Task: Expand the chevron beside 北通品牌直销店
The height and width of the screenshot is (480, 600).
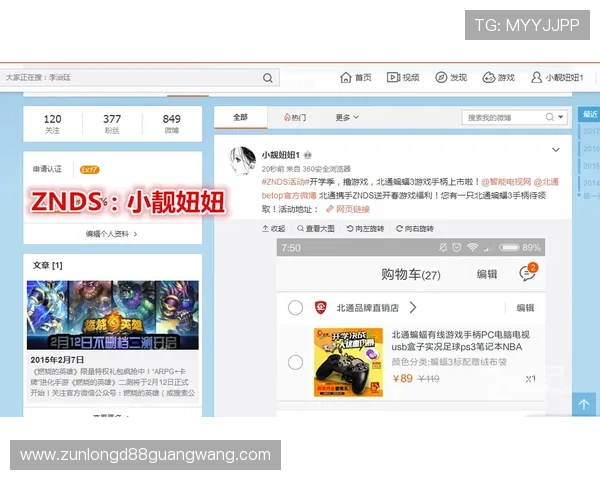Action: pyautogui.click(x=413, y=307)
